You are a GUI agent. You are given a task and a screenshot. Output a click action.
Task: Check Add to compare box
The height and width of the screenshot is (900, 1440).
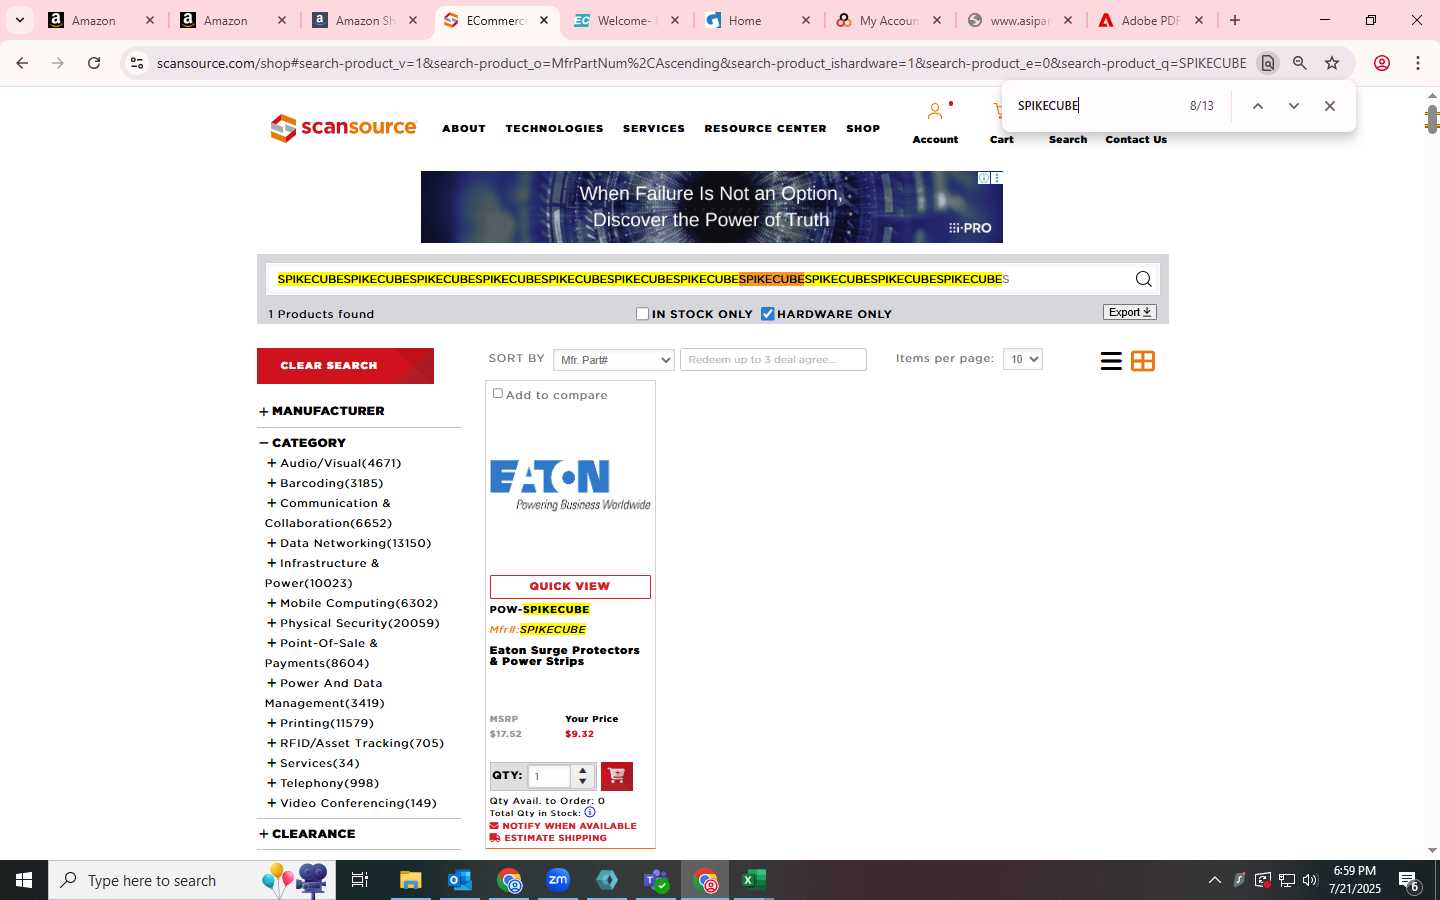(x=498, y=393)
